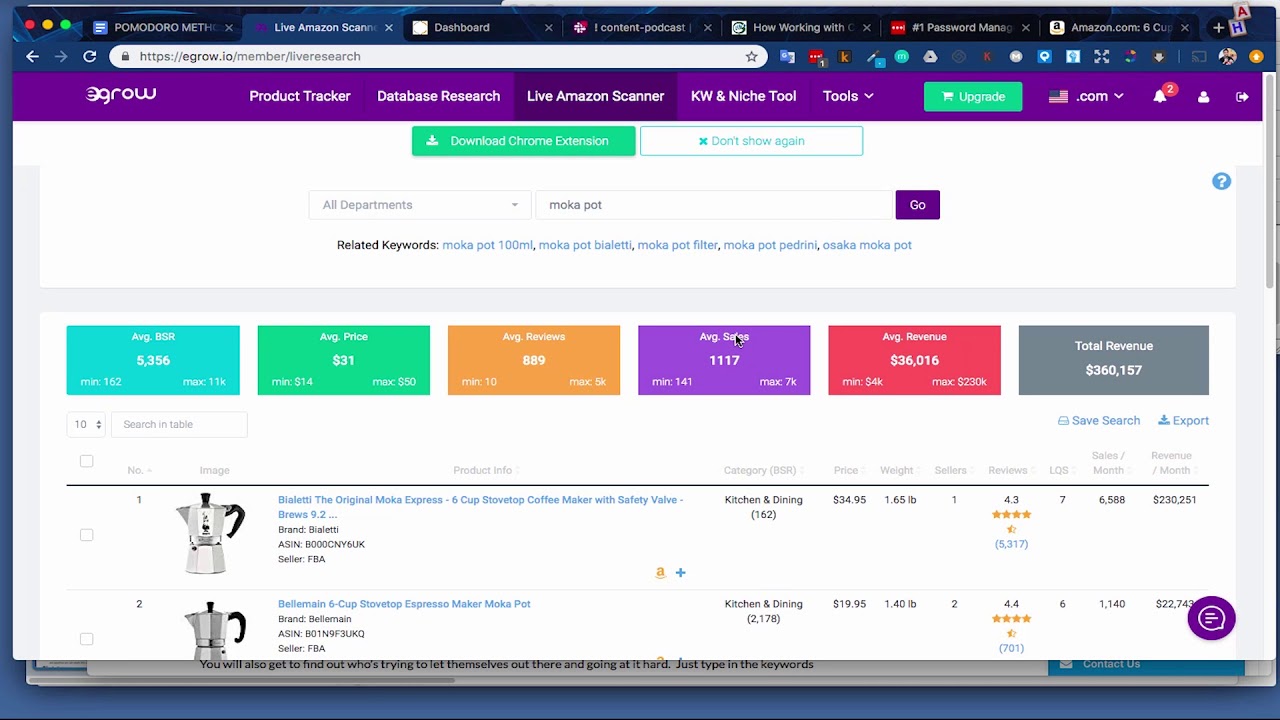This screenshot has width=1280, height=720.
Task: Click plus icon under Bialetti product
Action: pos(680,573)
